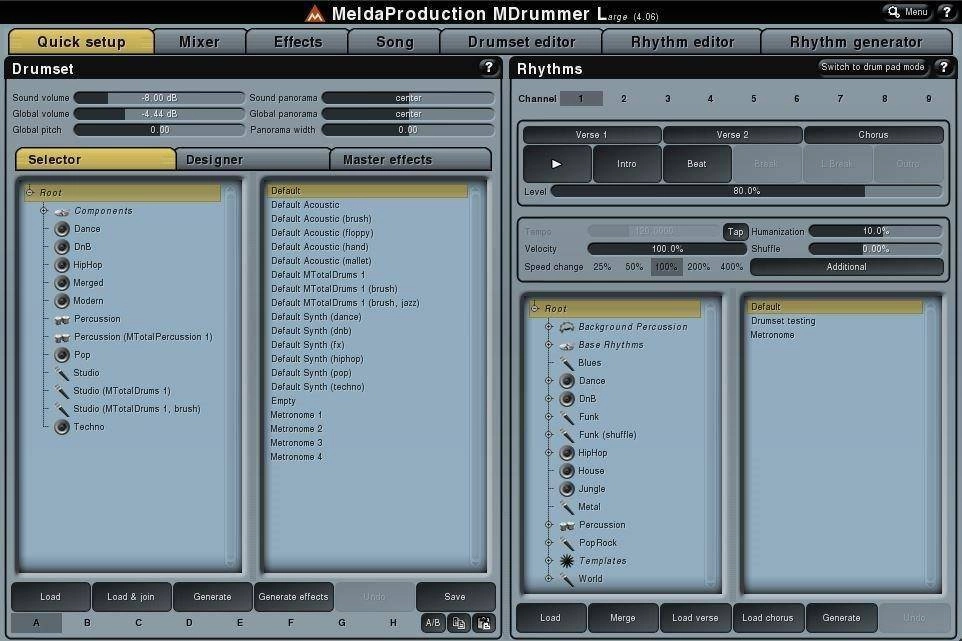Viewport: 962px width, 641px height.
Task: Select rhythm channel 5
Action: coord(754,98)
